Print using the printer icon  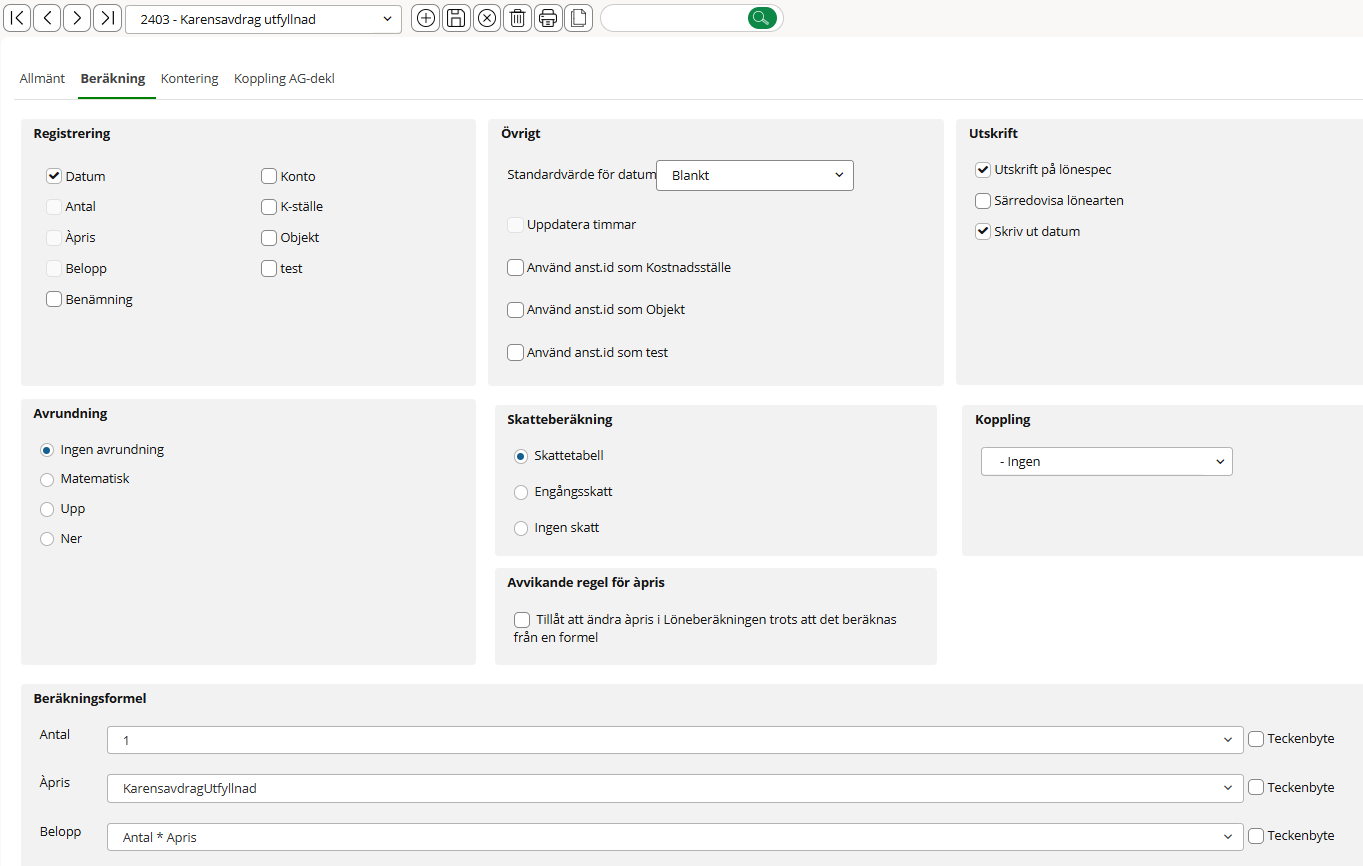tap(548, 18)
